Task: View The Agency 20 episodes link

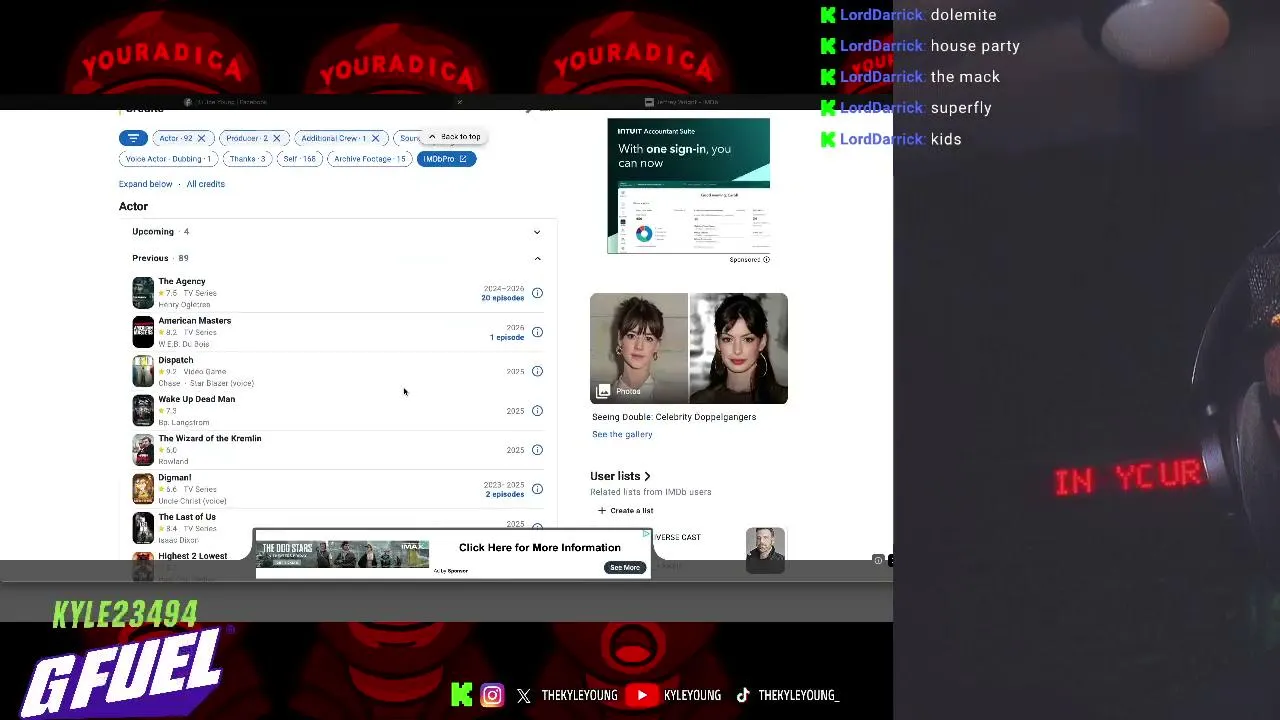Action: (503, 298)
